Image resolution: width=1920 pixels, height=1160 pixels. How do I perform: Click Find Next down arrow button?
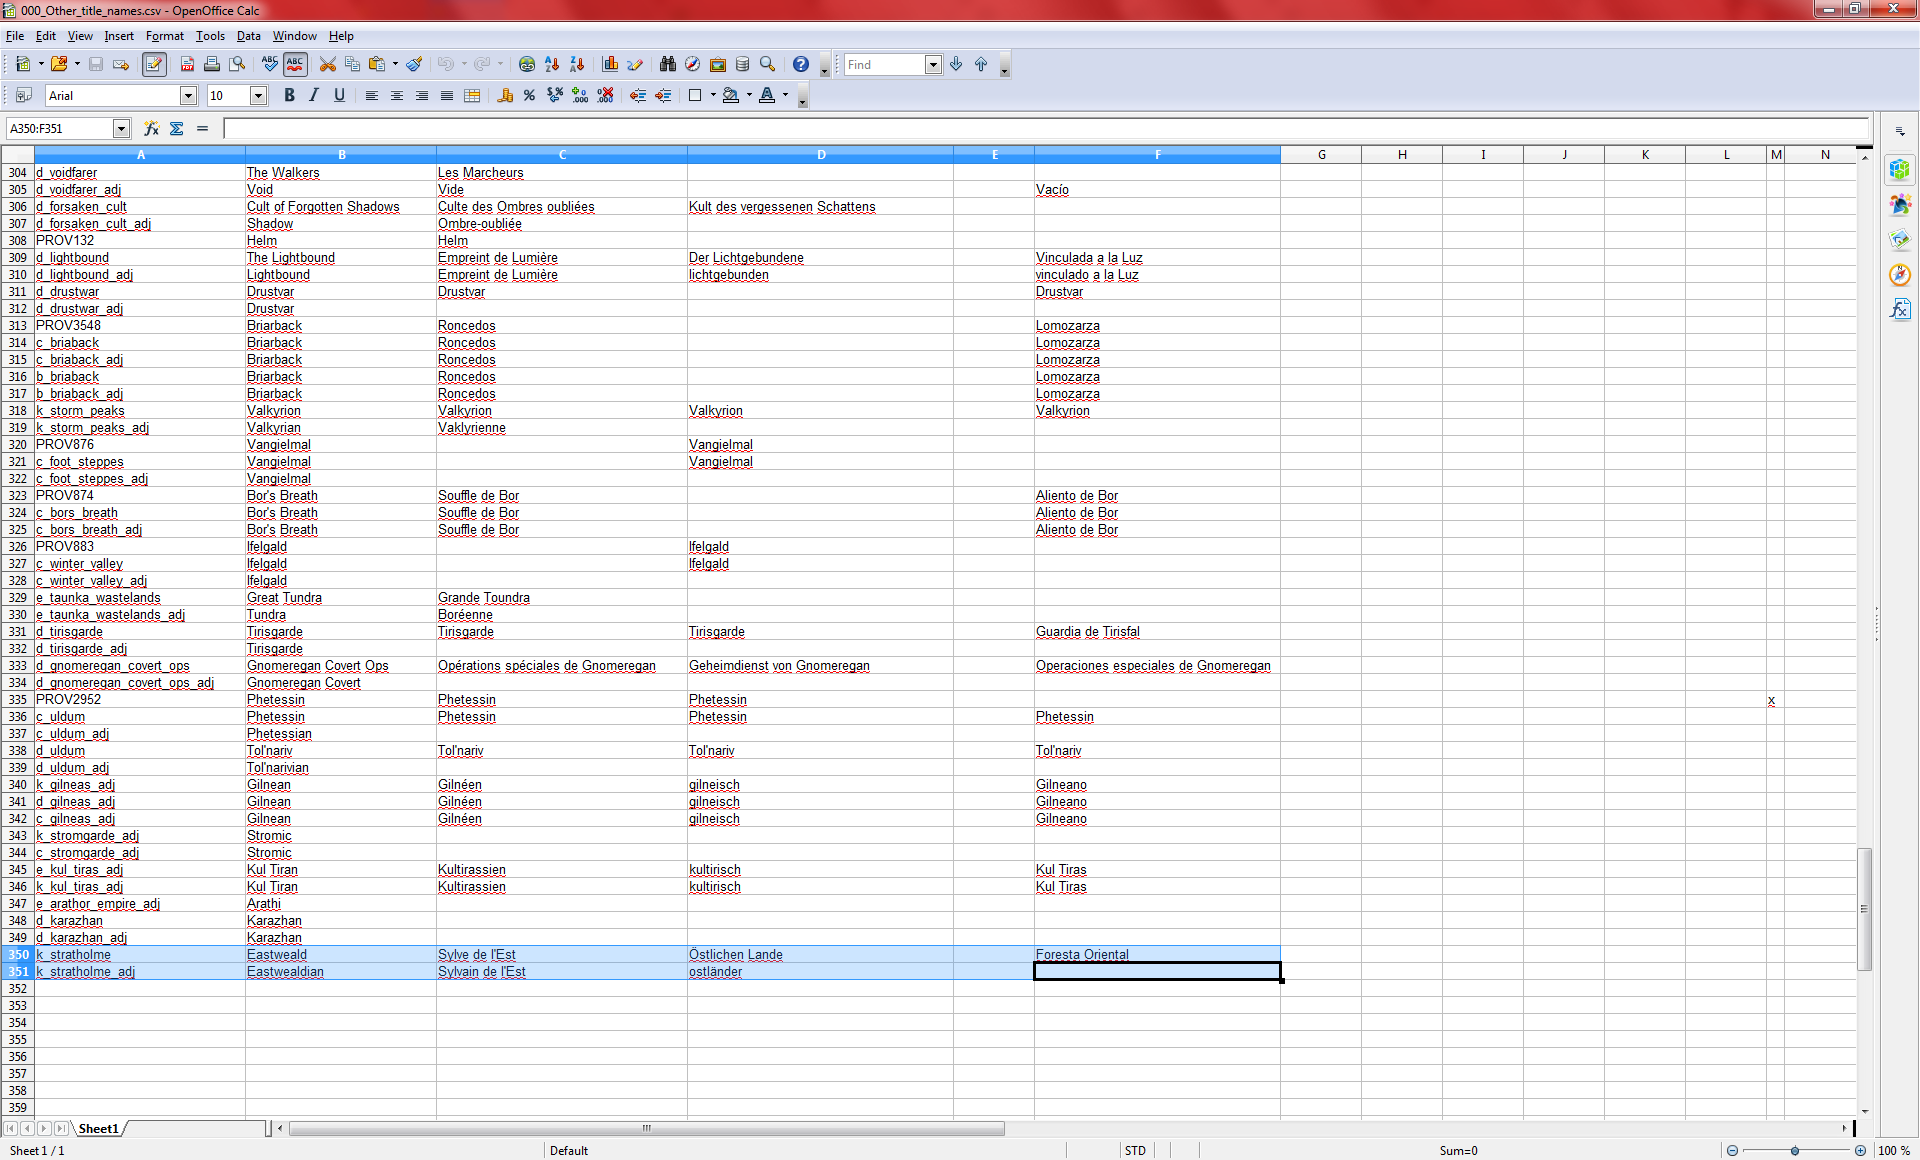[x=956, y=64]
